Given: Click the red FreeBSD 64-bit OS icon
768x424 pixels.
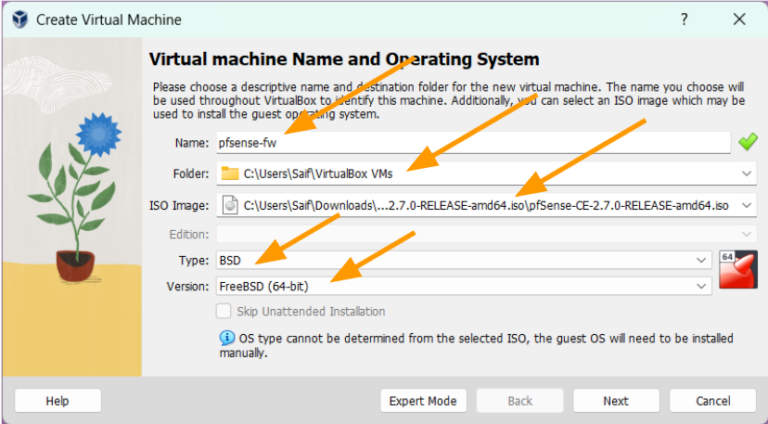Looking at the screenshot, I should tap(738, 269).
